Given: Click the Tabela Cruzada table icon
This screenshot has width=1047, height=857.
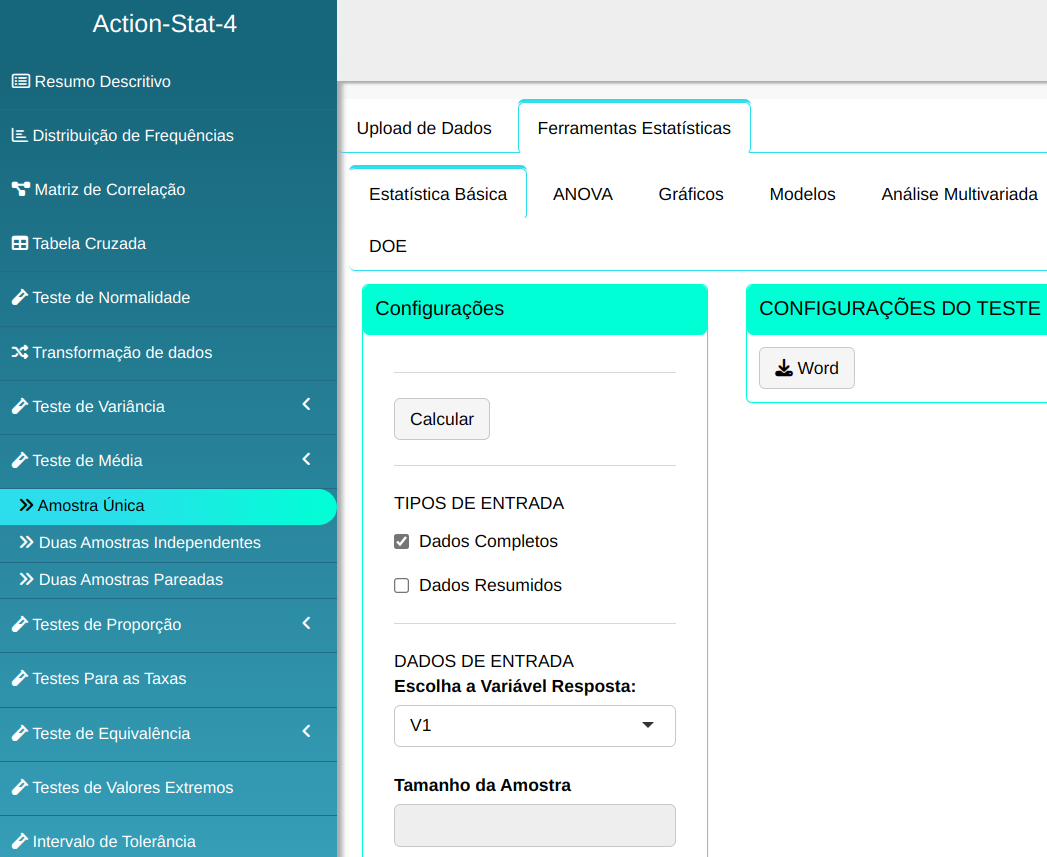Looking at the screenshot, I should tap(19, 243).
